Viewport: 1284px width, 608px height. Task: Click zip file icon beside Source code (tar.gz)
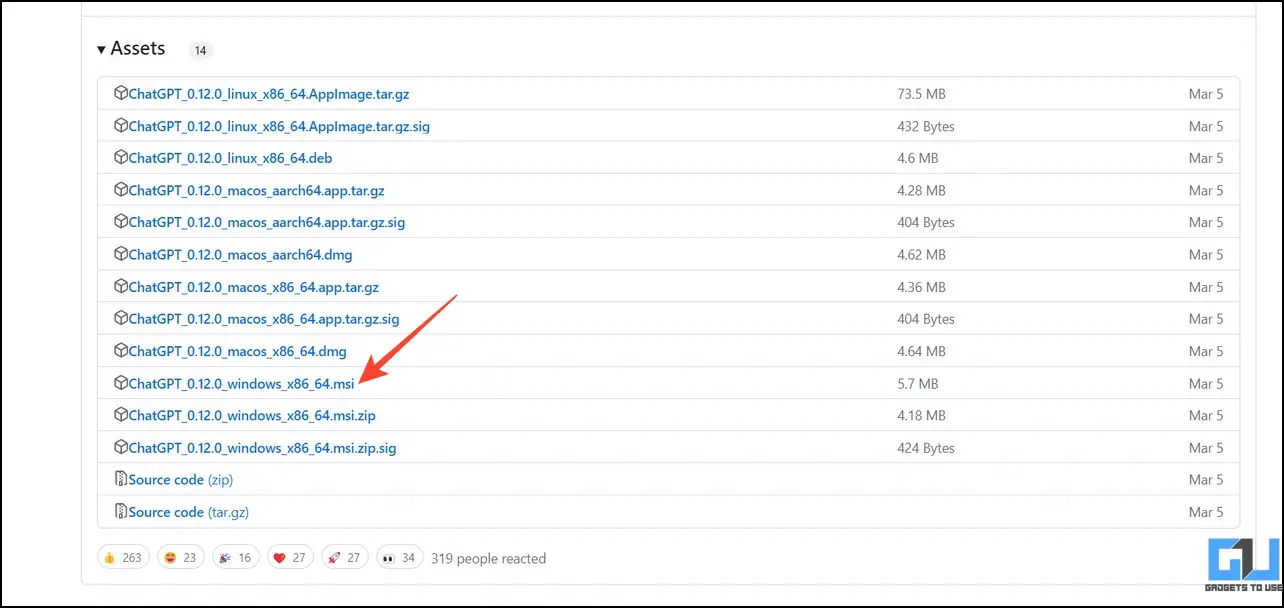point(121,512)
